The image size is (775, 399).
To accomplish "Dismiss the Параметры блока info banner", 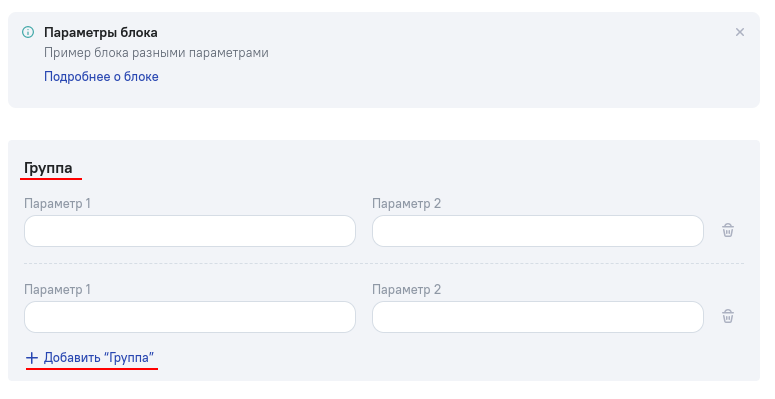I will [x=739, y=32].
